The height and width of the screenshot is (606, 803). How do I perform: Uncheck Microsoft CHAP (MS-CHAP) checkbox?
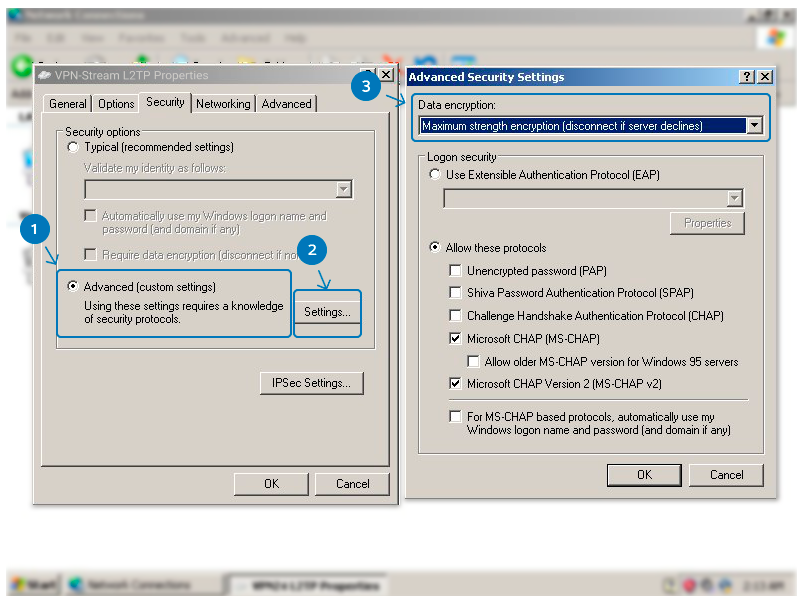pyautogui.click(x=455, y=338)
